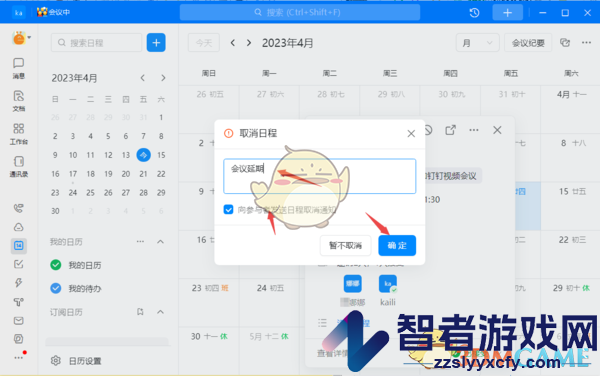The width and height of the screenshot is (600, 376).
Task: Click participant kaili avatar
Action: tap(388, 284)
